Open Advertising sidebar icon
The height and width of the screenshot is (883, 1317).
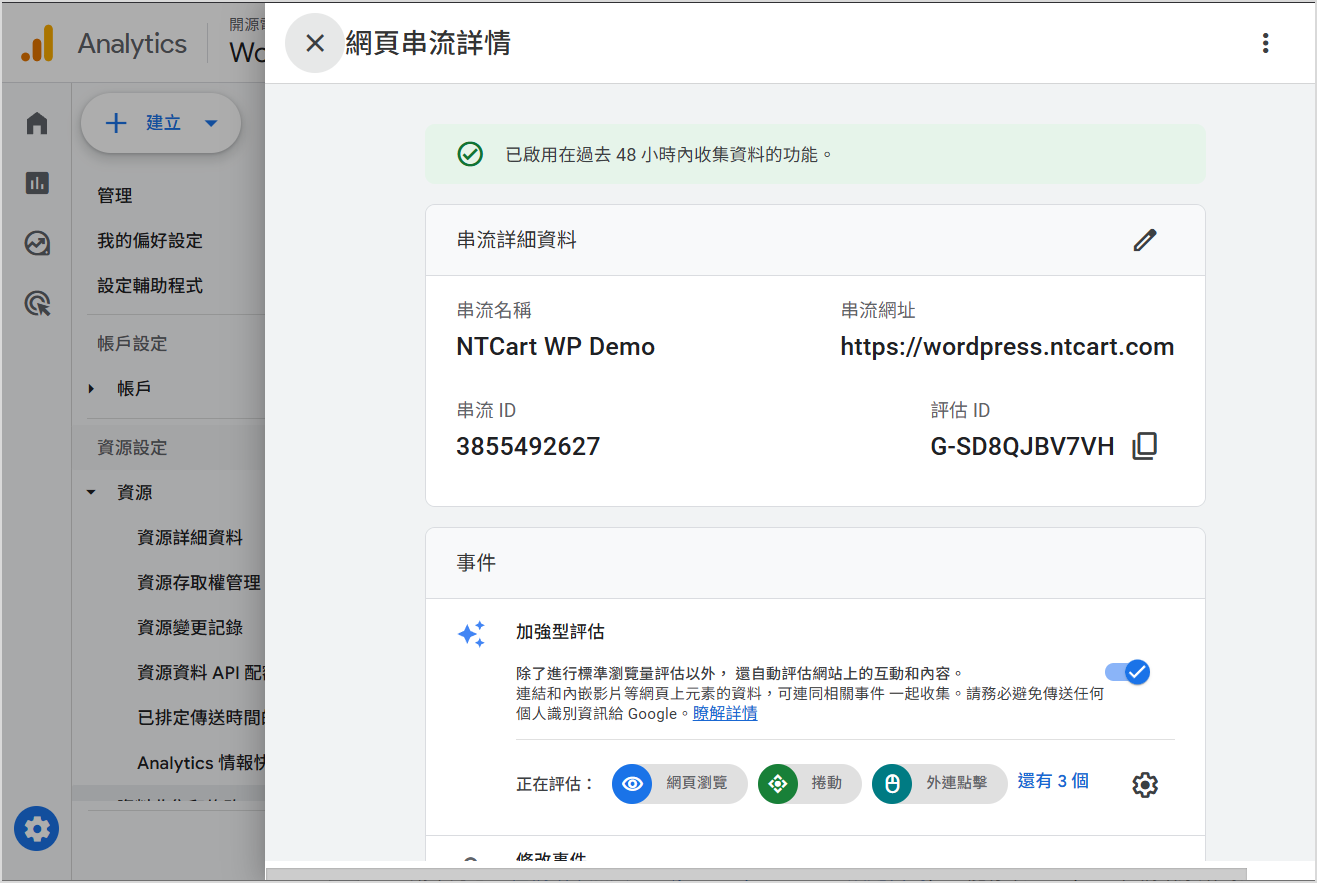click(37, 303)
